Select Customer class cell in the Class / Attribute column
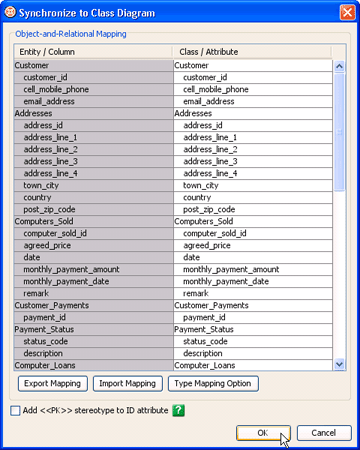Viewport: 360px width, 450px height. pyautogui.click(x=253, y=65)
